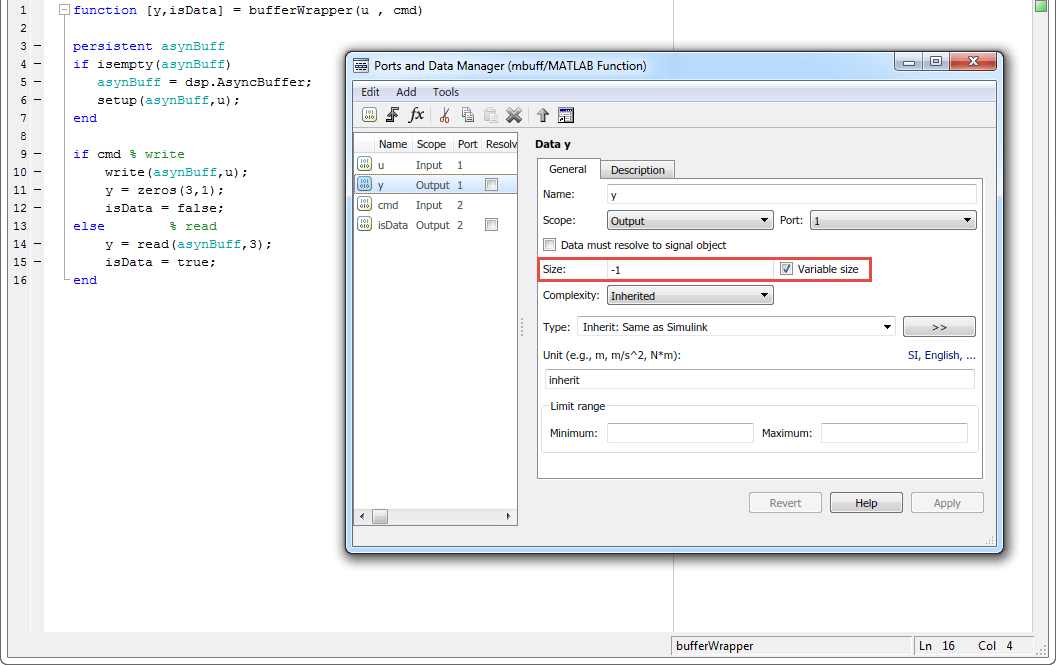Click the breakpoint dash on line 14

coord(38,244)
